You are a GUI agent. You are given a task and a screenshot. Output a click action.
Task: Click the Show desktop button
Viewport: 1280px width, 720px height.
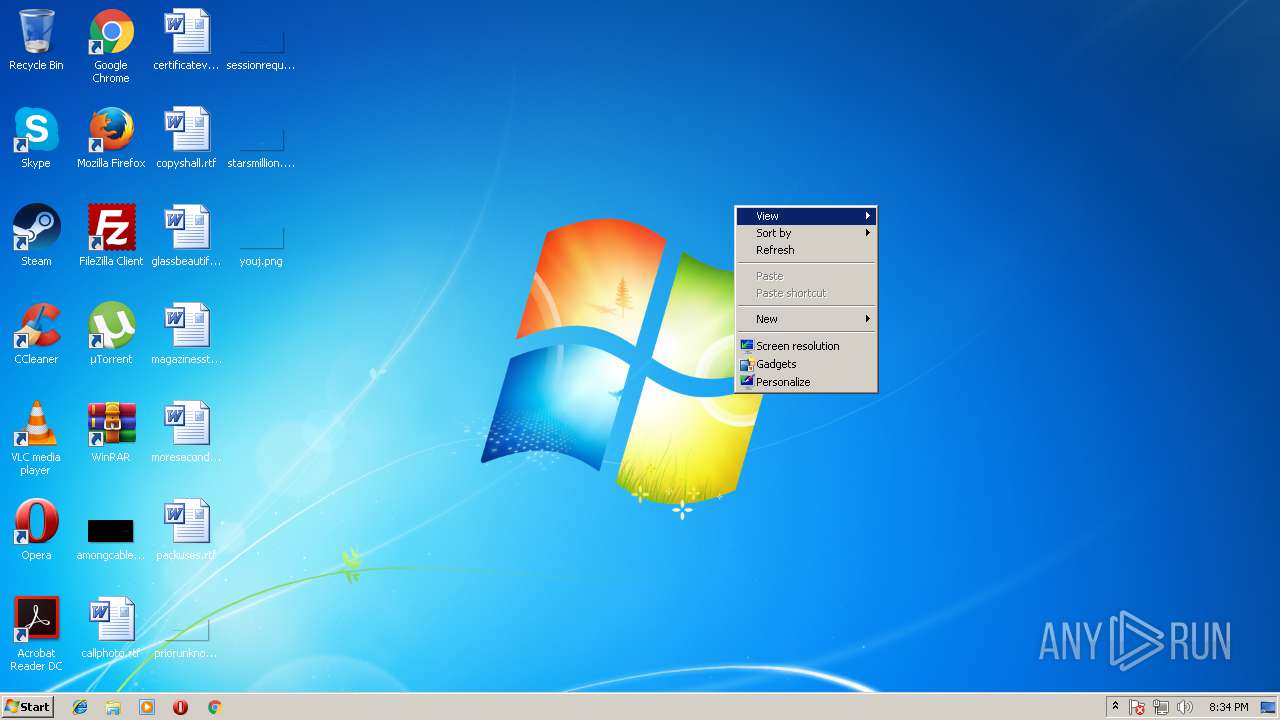click(x=1268, y=707)
